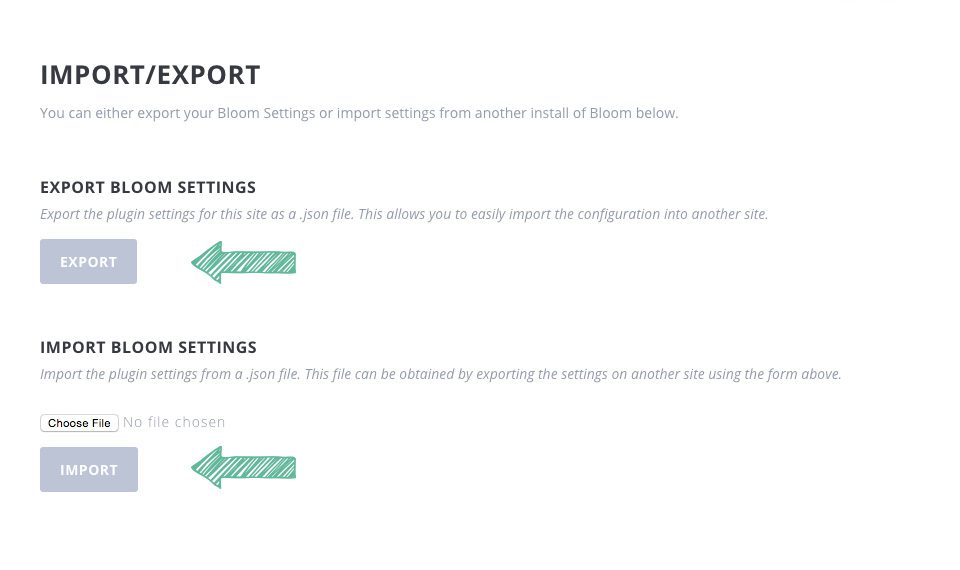Image resolution: width=960 pixels, height=570 pixels.
Task: Click the IMPORT BLOOM SETTINGS heading
Action: [x=148, y=347]
